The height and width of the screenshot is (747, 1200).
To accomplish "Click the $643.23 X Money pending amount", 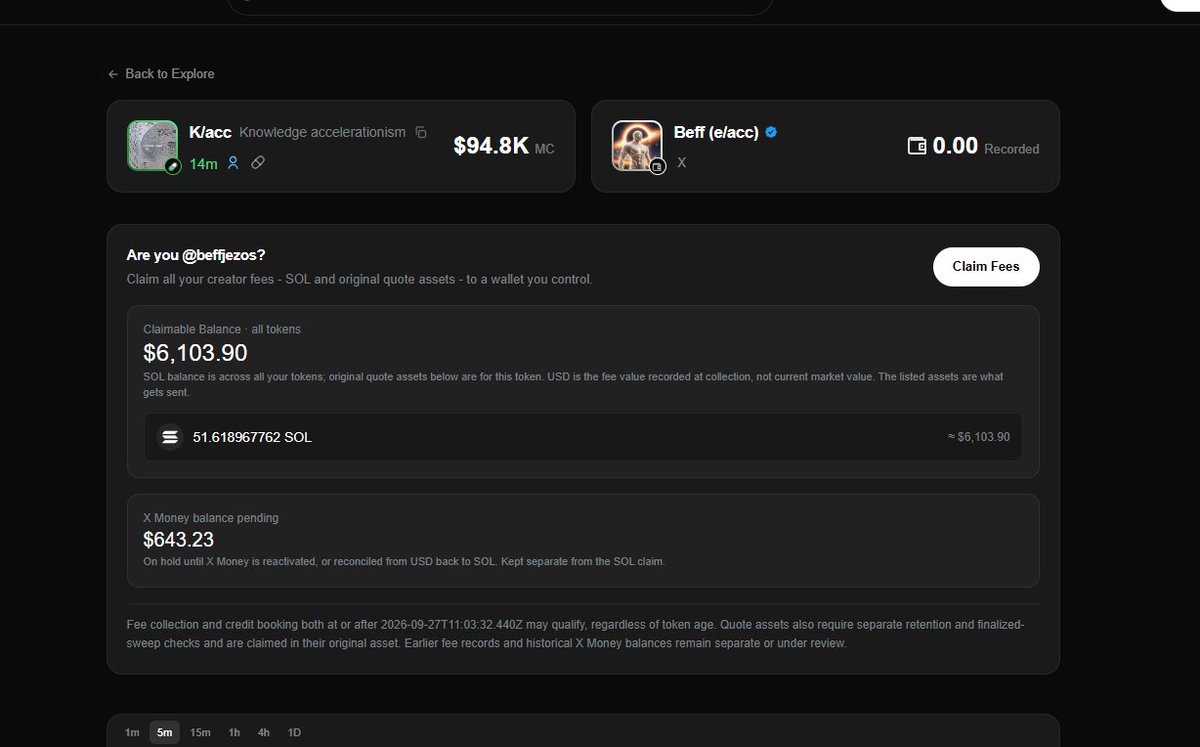I will [x=179, y=539].
